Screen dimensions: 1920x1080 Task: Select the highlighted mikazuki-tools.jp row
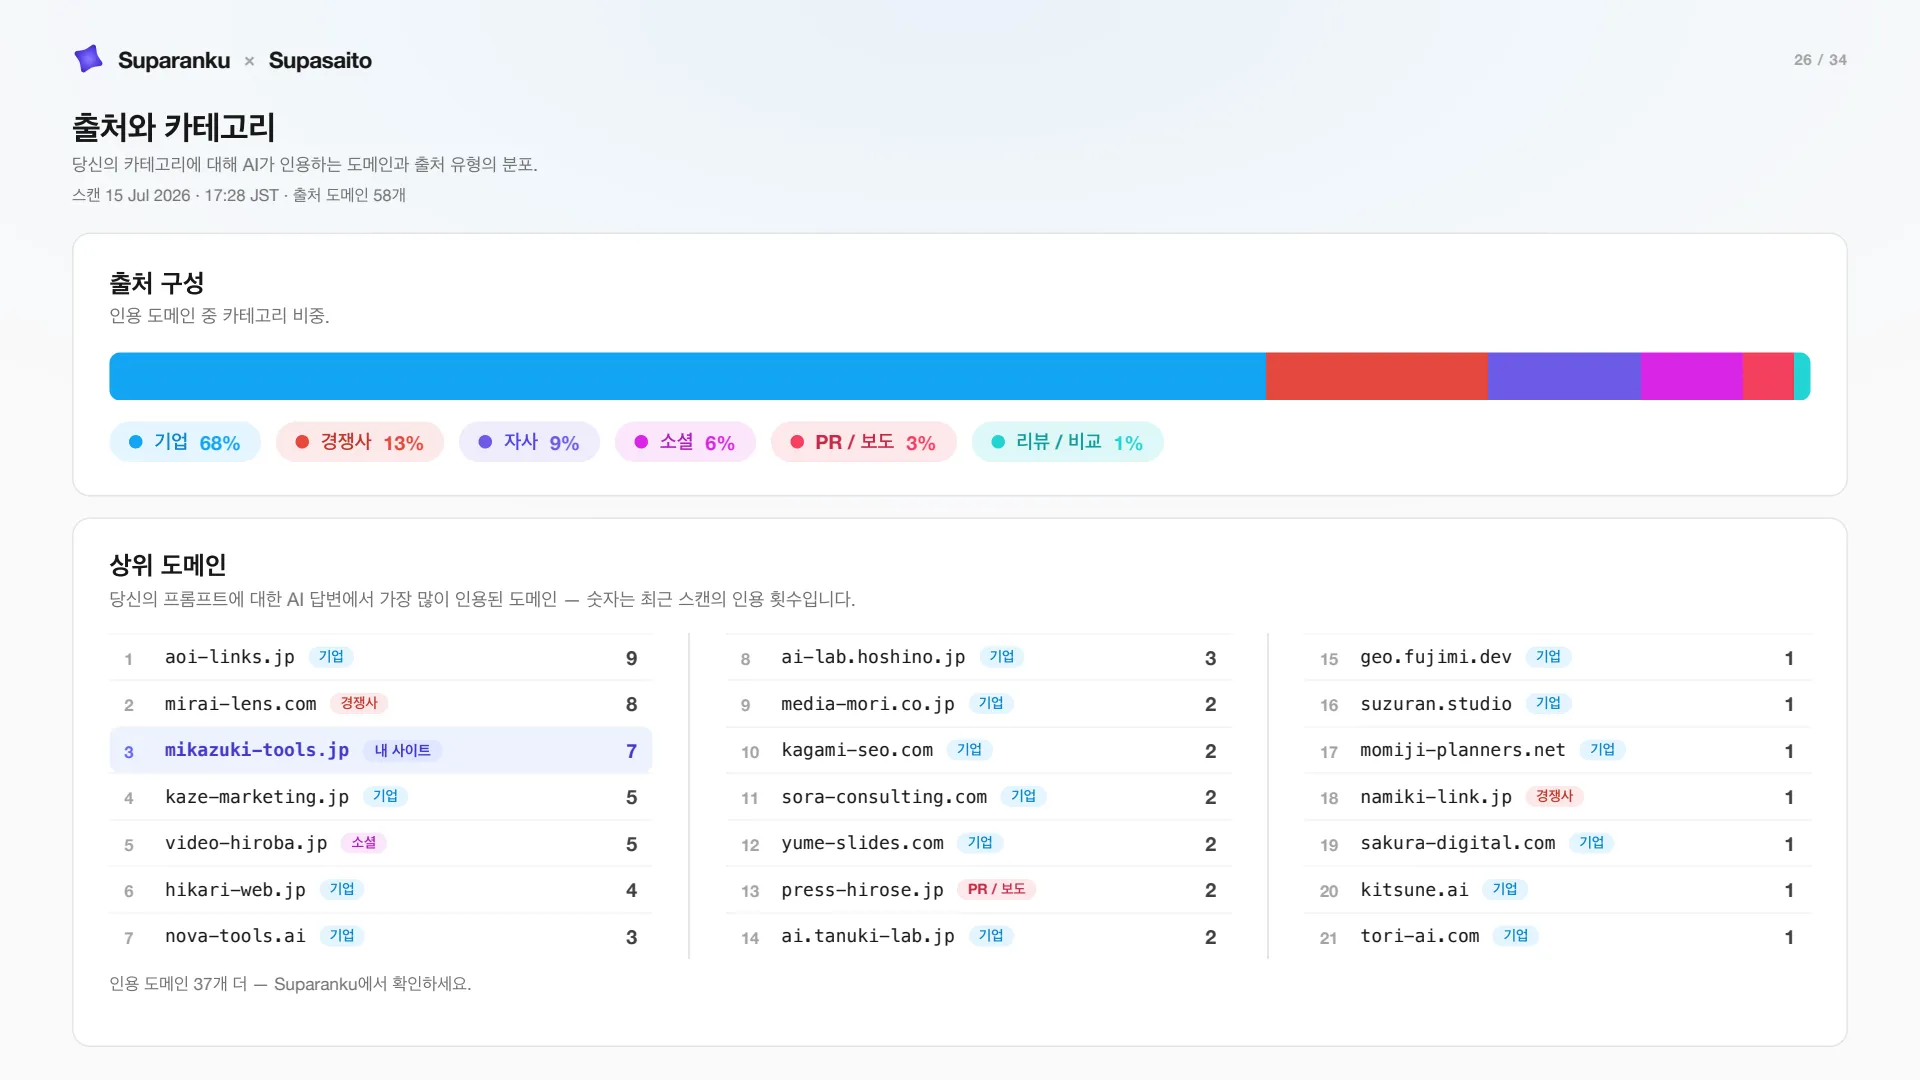click(x=380, y=750)
